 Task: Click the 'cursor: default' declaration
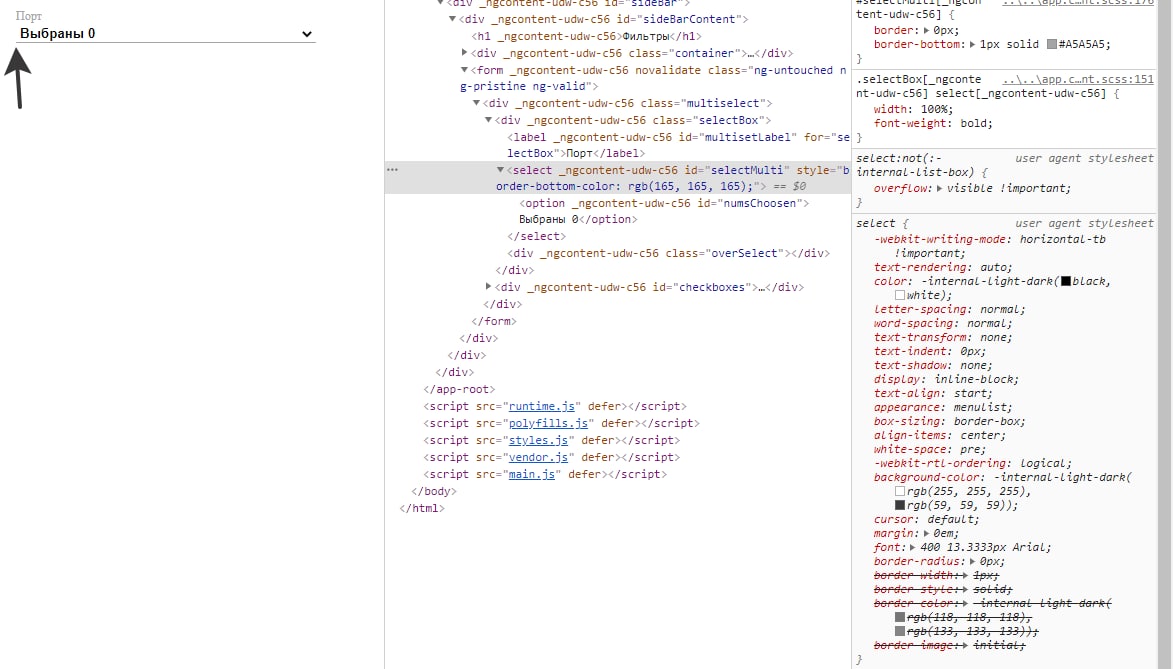(926, 519)
